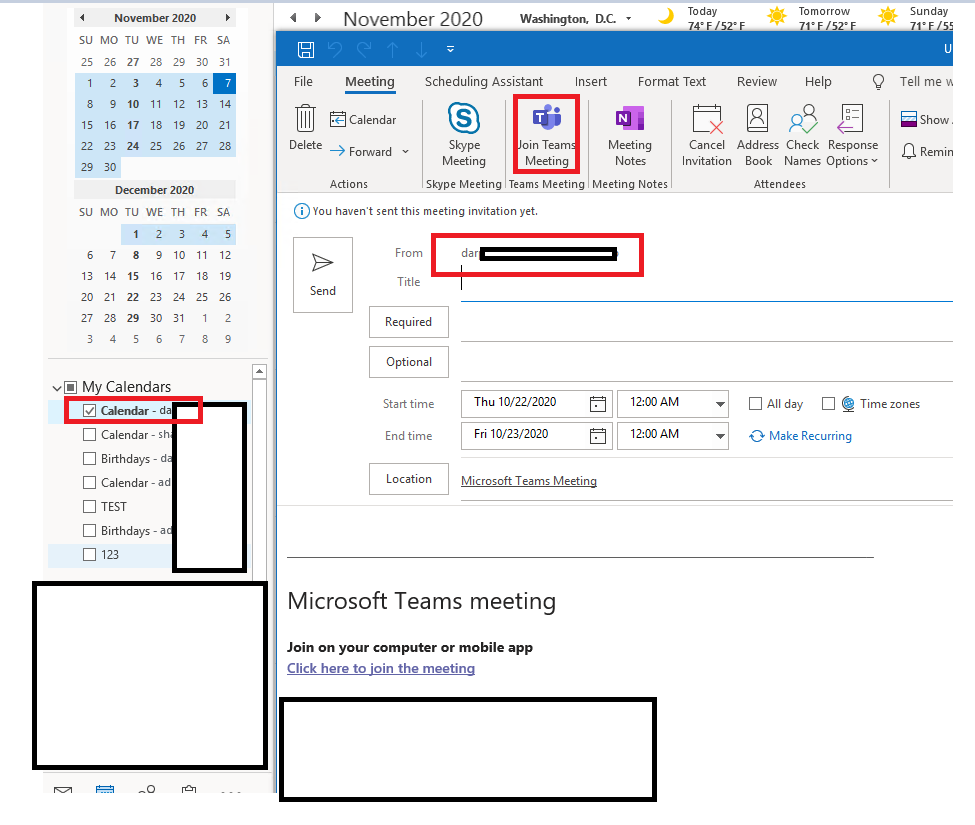975x825 pixels.
Task: Click the Skype Meeting icon
Action: (x=464, y=118)
